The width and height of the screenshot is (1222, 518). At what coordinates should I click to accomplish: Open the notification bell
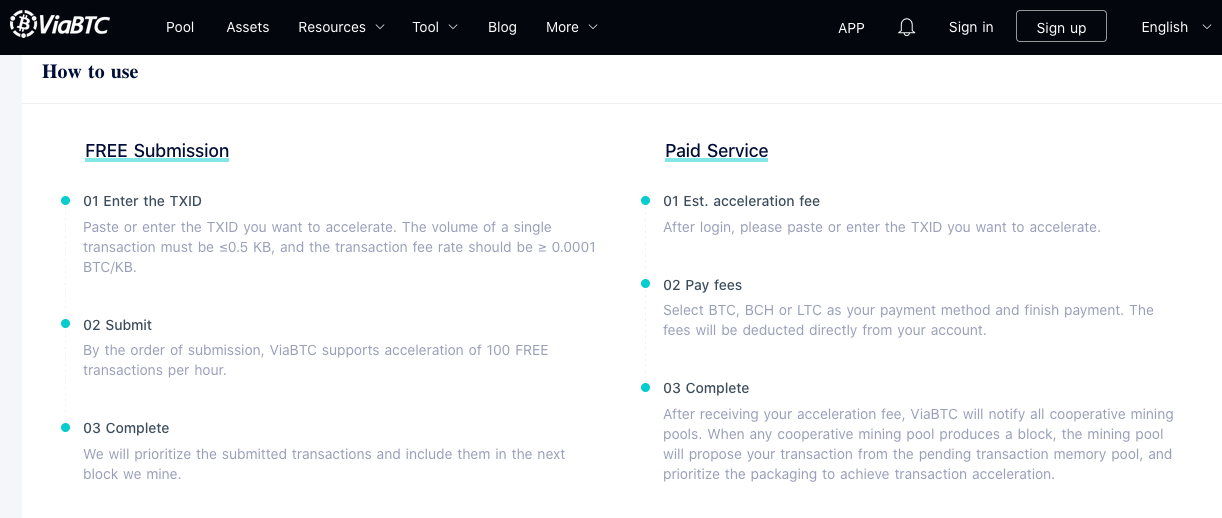907,27
